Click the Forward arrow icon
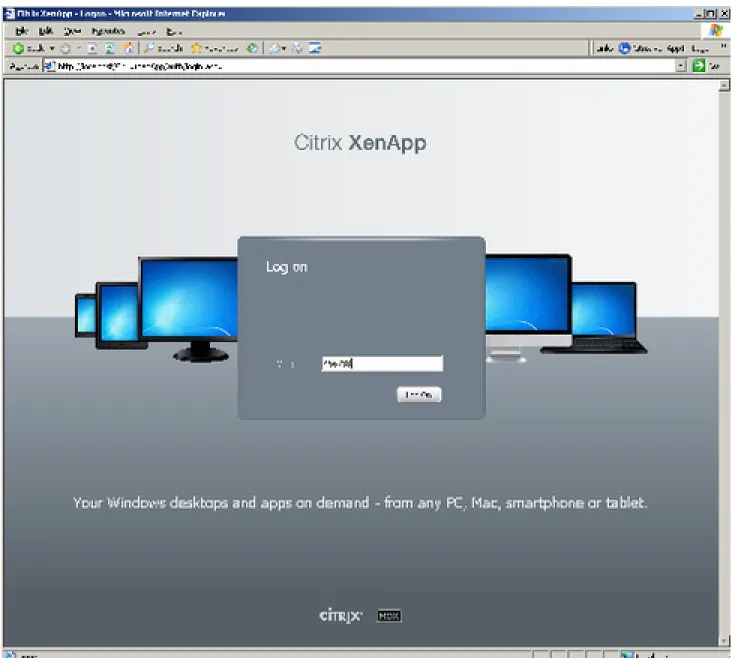Screen dimensions: 735x658 [x=66, y=48]
